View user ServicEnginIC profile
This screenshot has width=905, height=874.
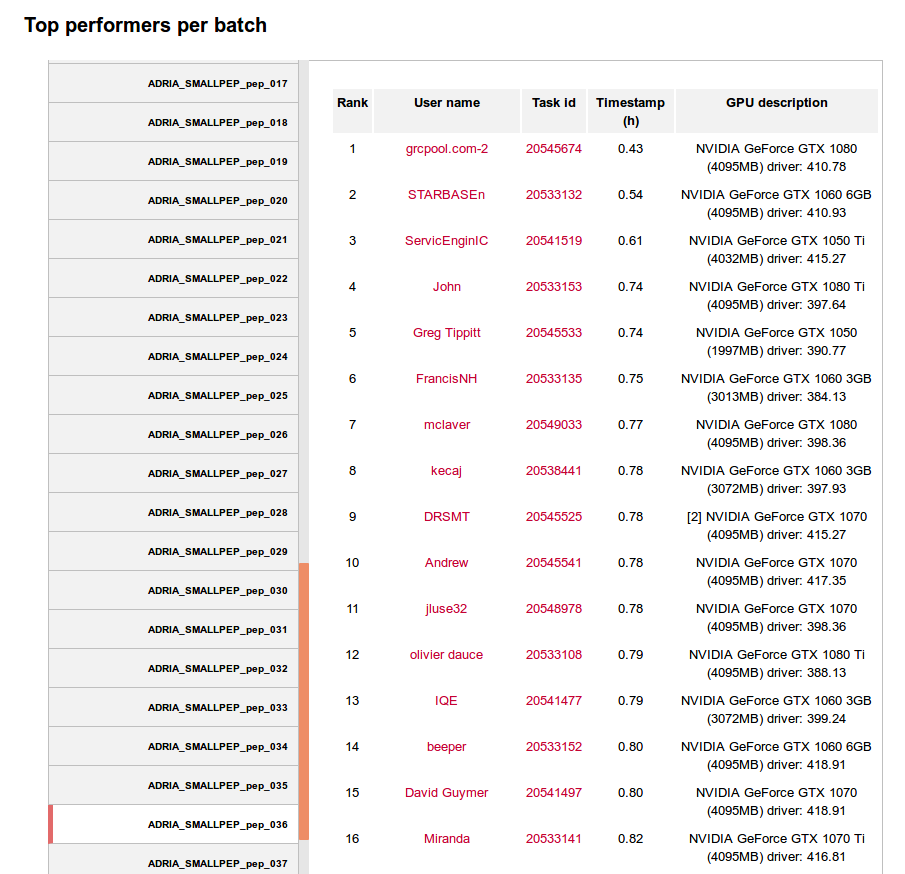coord(446,241)
